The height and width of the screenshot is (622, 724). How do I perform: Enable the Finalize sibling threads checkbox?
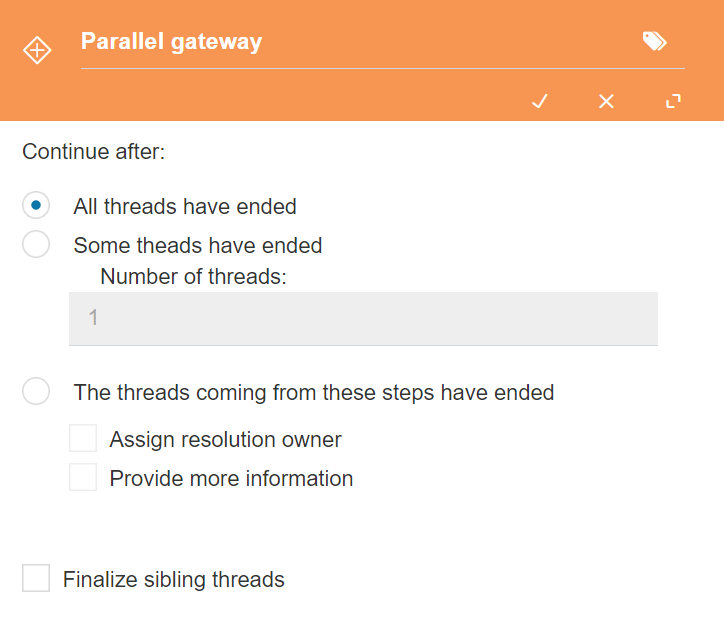[36, 578]
